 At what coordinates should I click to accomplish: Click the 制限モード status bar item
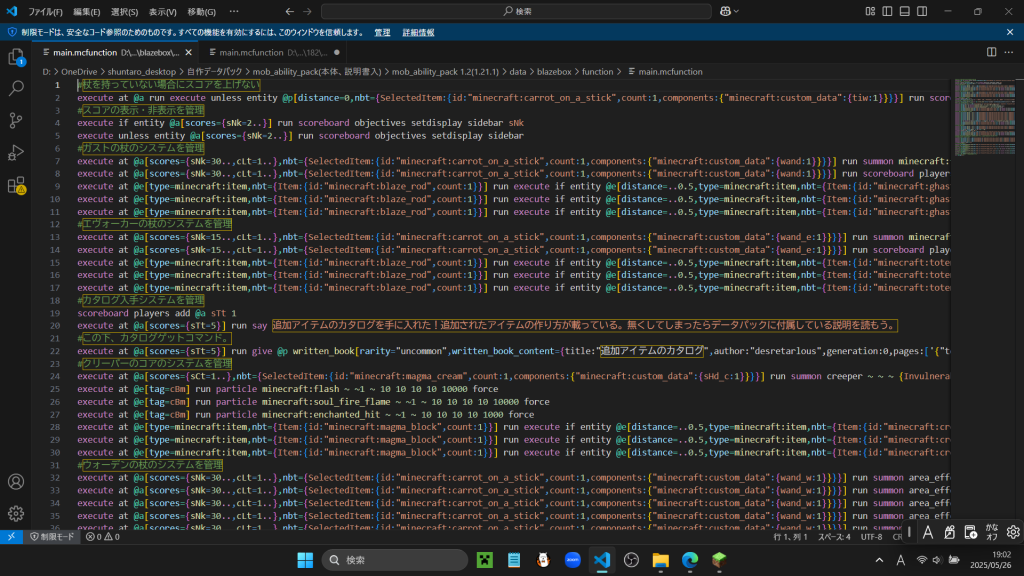(x=52, y=537)
